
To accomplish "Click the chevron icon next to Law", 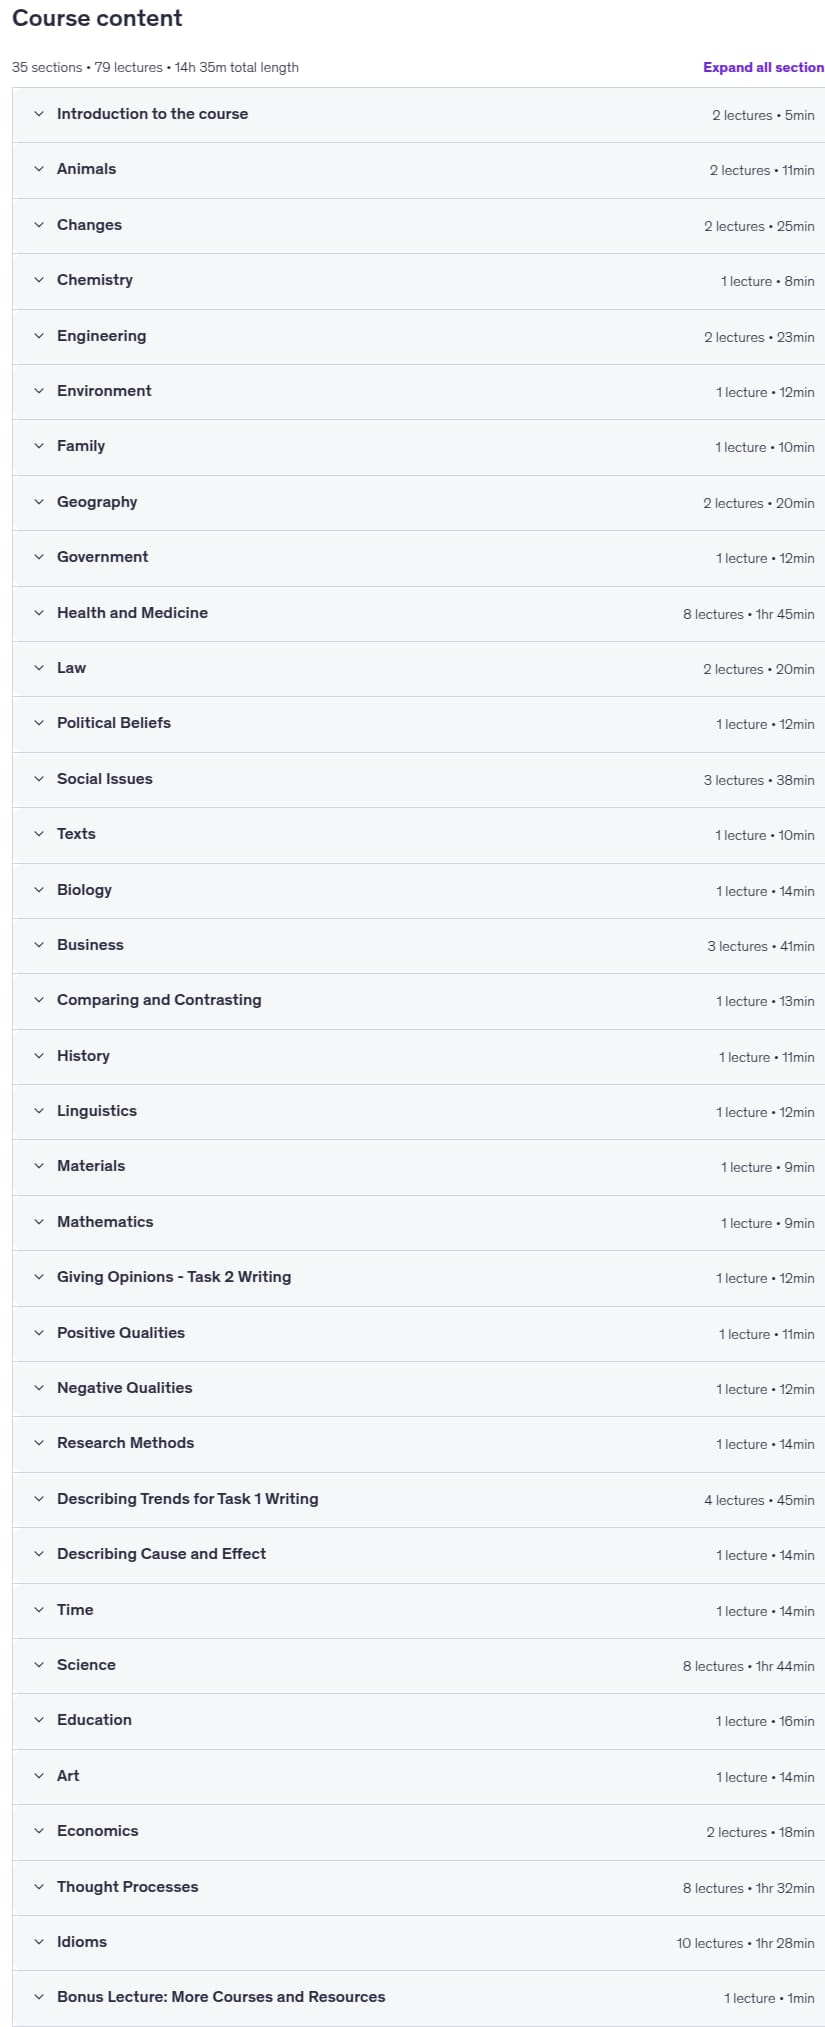I will [39, 668].
